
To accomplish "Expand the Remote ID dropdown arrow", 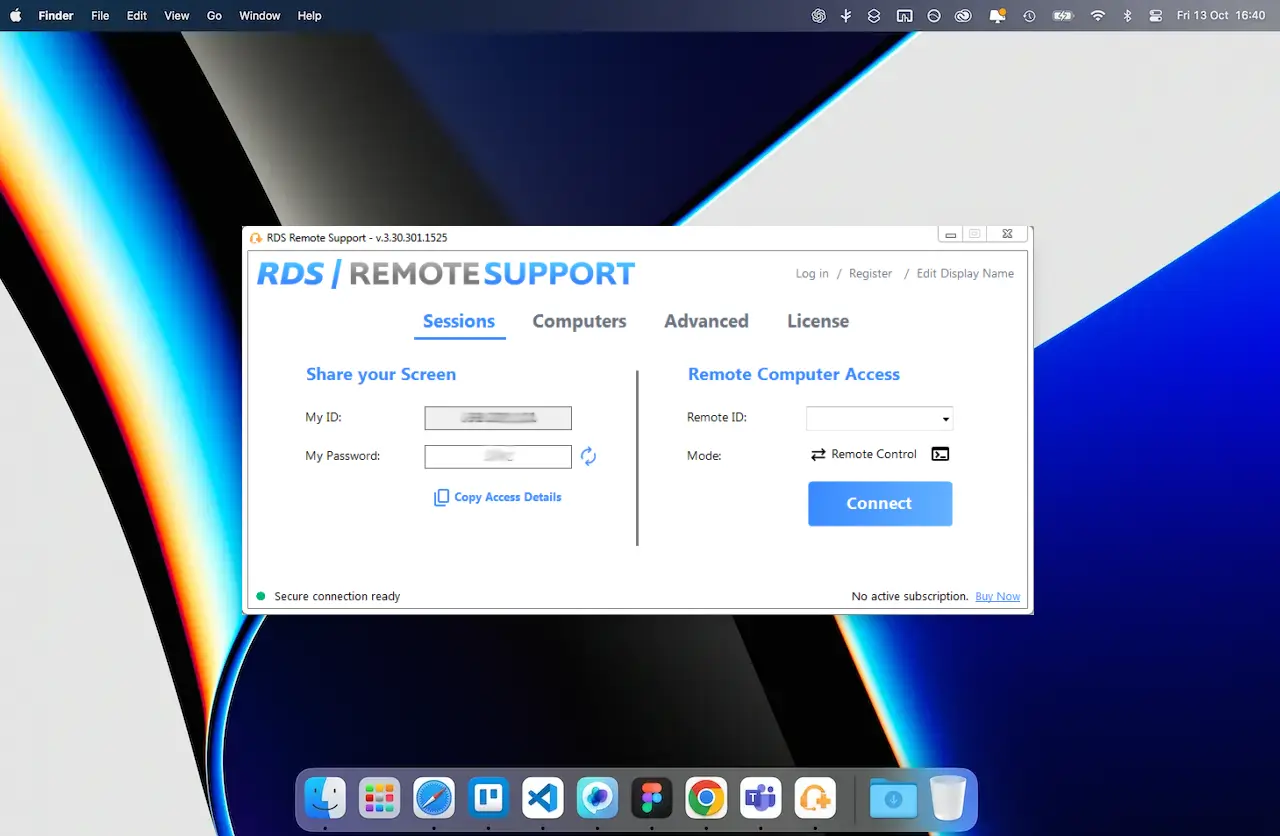I will (945, 419).
